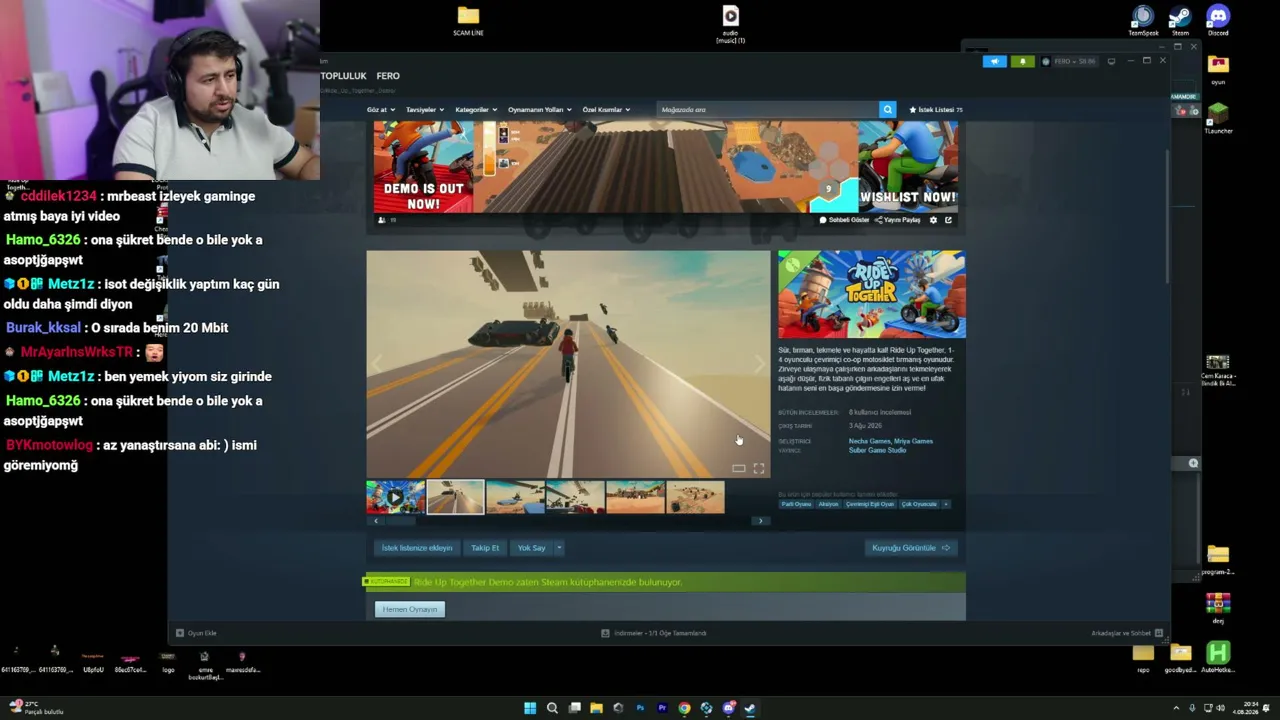
Task: Open the Steam icon on the taskbar
Action: 750,708
